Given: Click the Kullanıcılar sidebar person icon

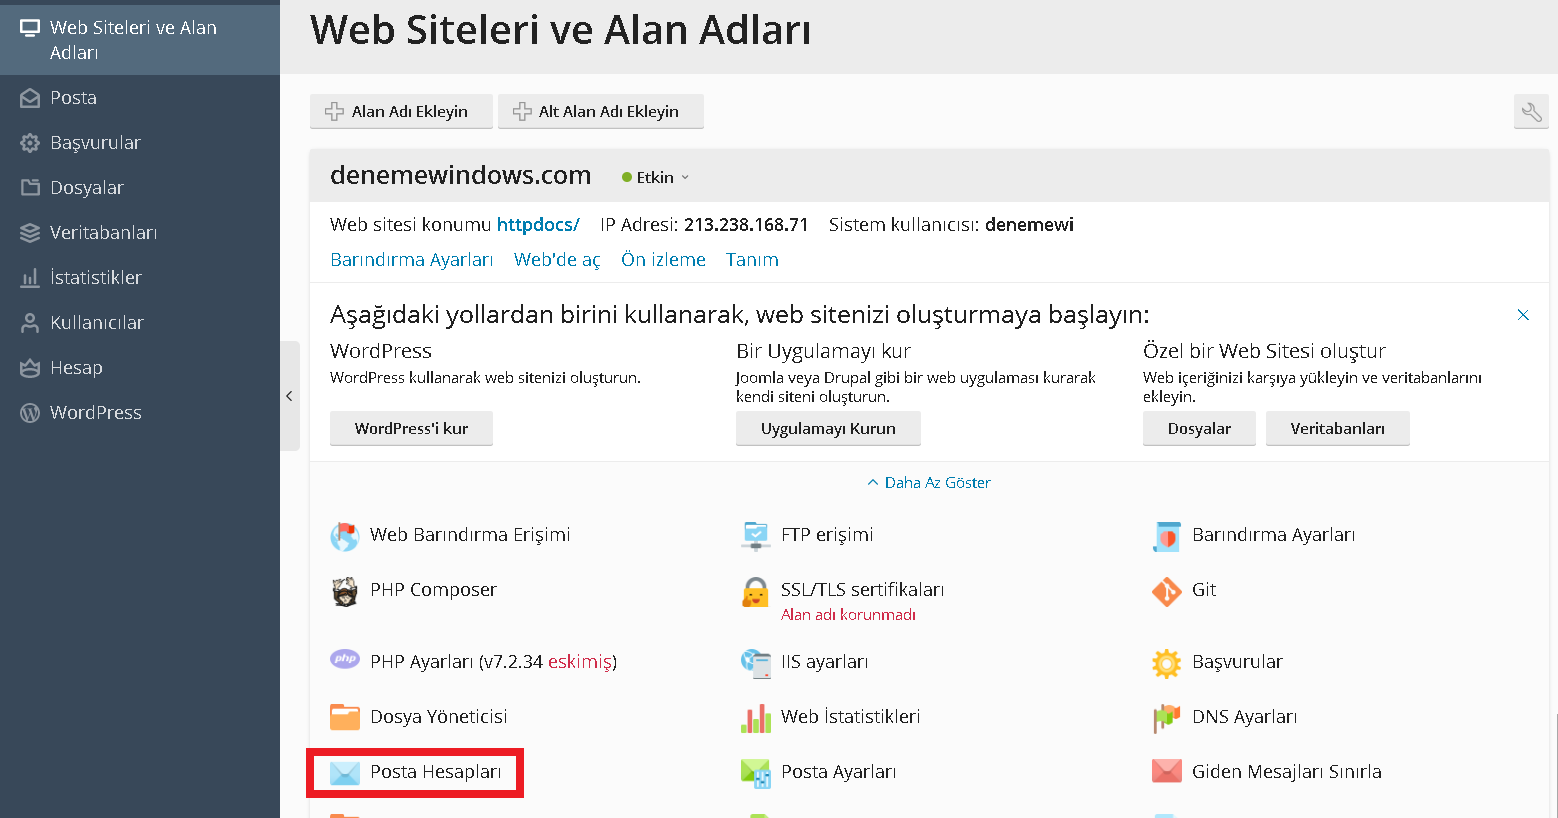Looking at the screenshot, I should 30,323.
